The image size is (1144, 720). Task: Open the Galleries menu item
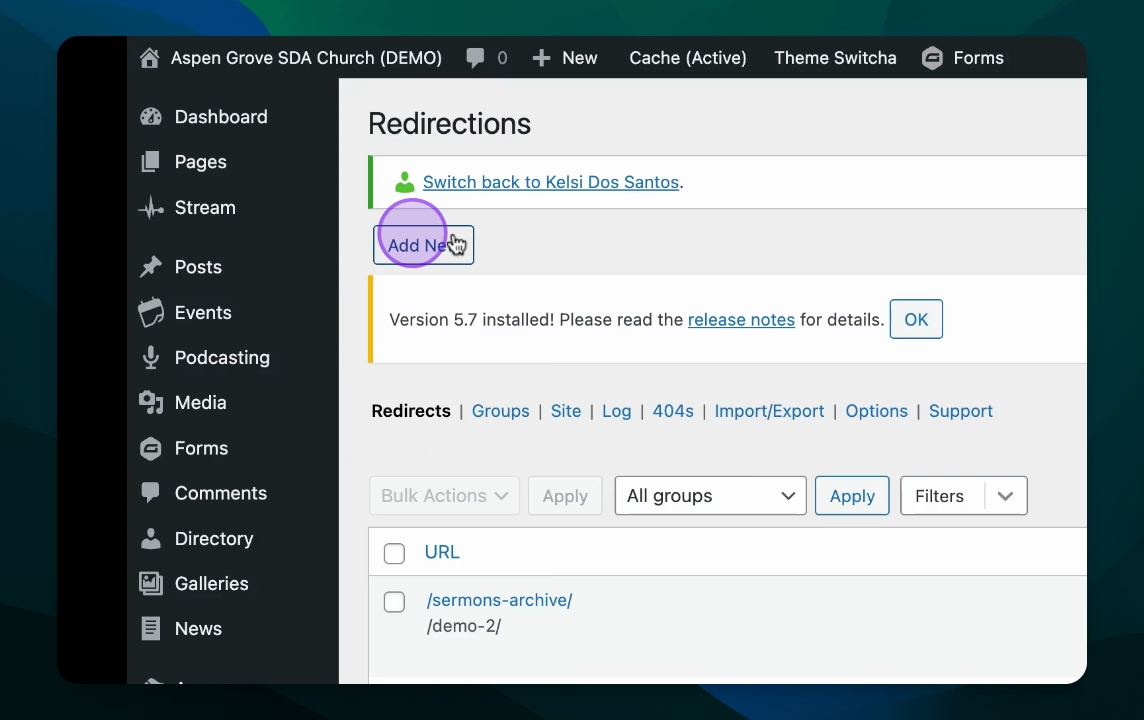pyautogui.click(x=212, y=584)
